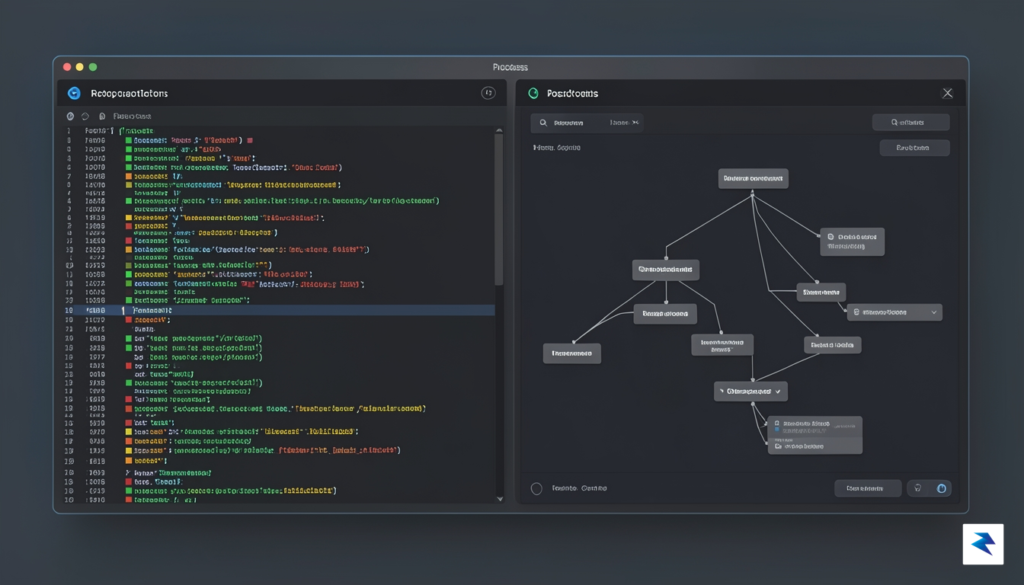Click the code editor scrollbar up arrow
The width and height of the screenshot is (1024, 585).
(499, 131)
